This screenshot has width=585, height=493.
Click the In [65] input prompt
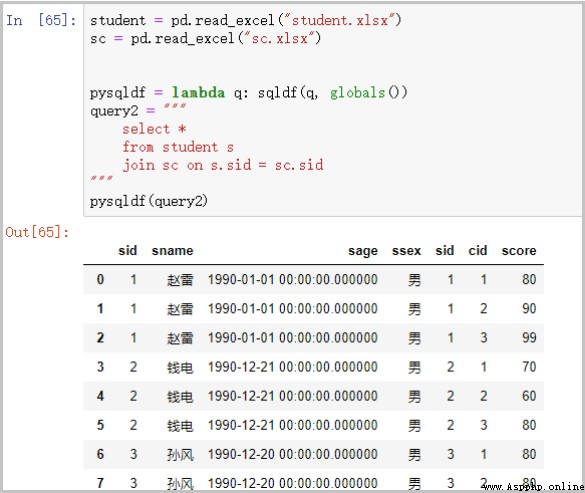pos(41,20)
